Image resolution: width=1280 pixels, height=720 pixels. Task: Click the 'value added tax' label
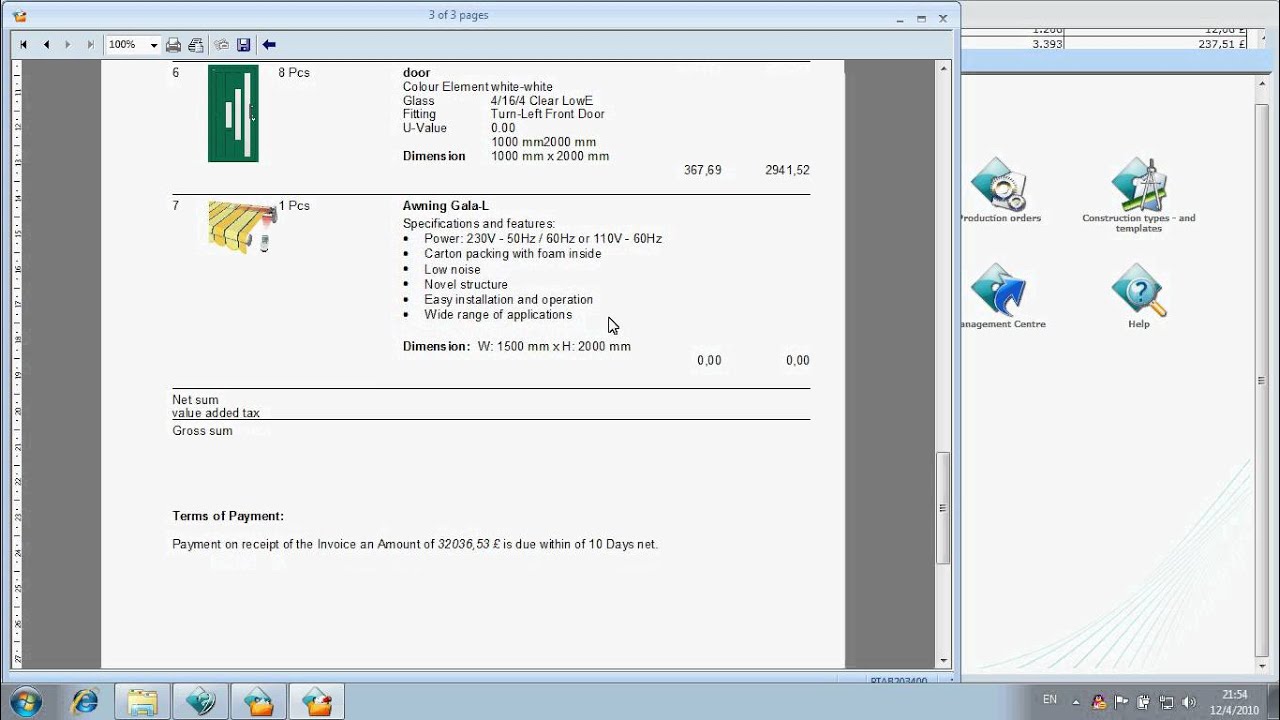click(216, 413)
